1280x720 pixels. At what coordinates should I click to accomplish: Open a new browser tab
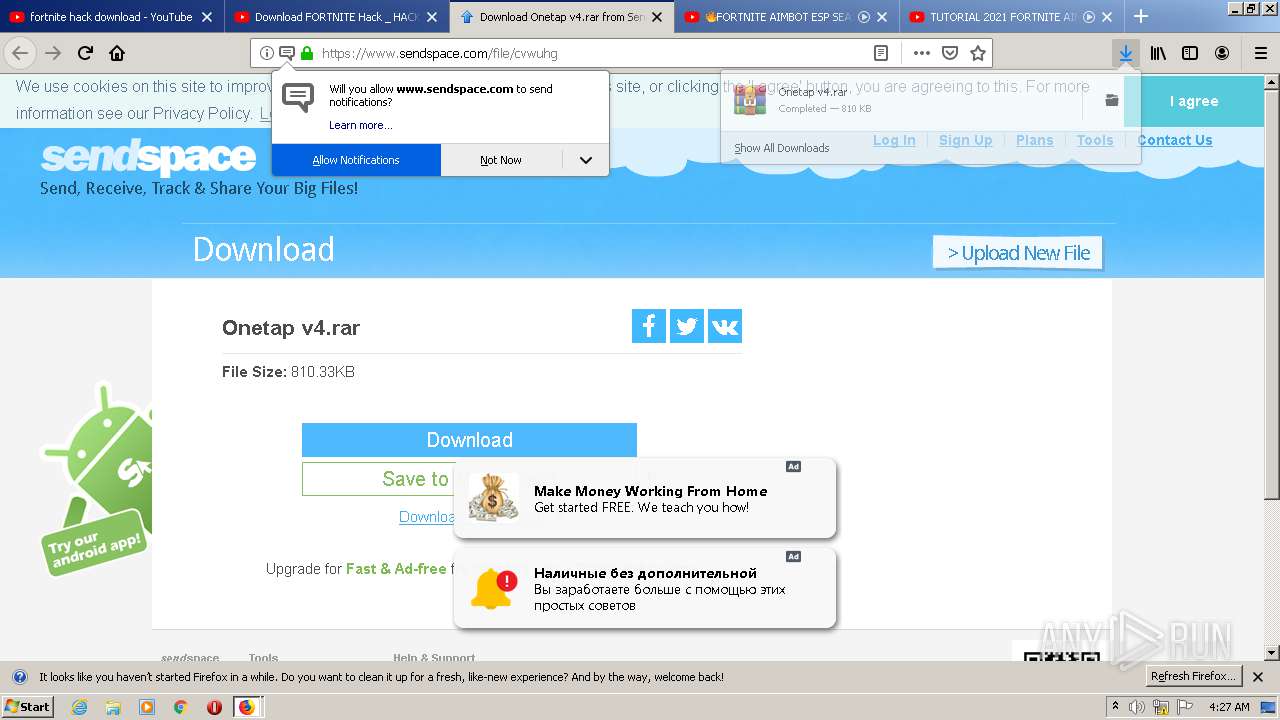click(1140, 16)
